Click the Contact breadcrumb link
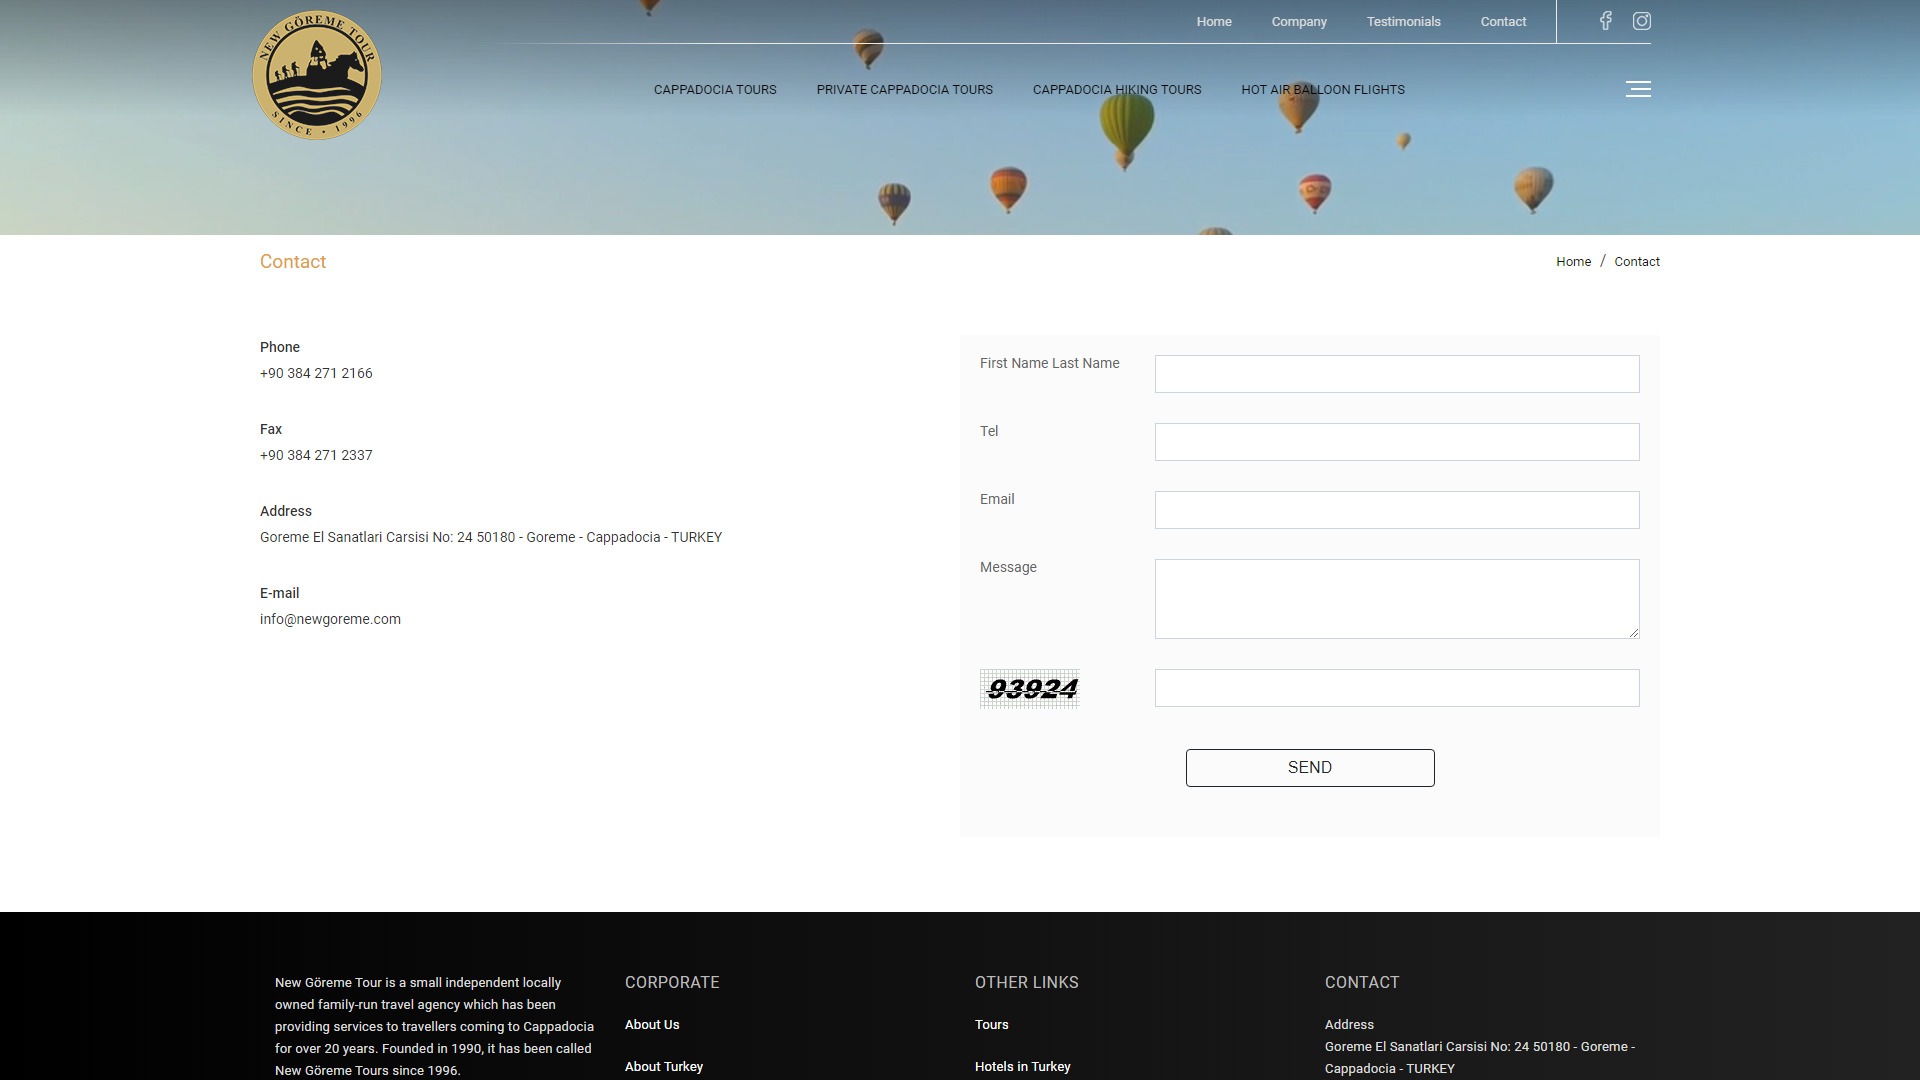1920x1080 pixels. [x=1637, y=261]
